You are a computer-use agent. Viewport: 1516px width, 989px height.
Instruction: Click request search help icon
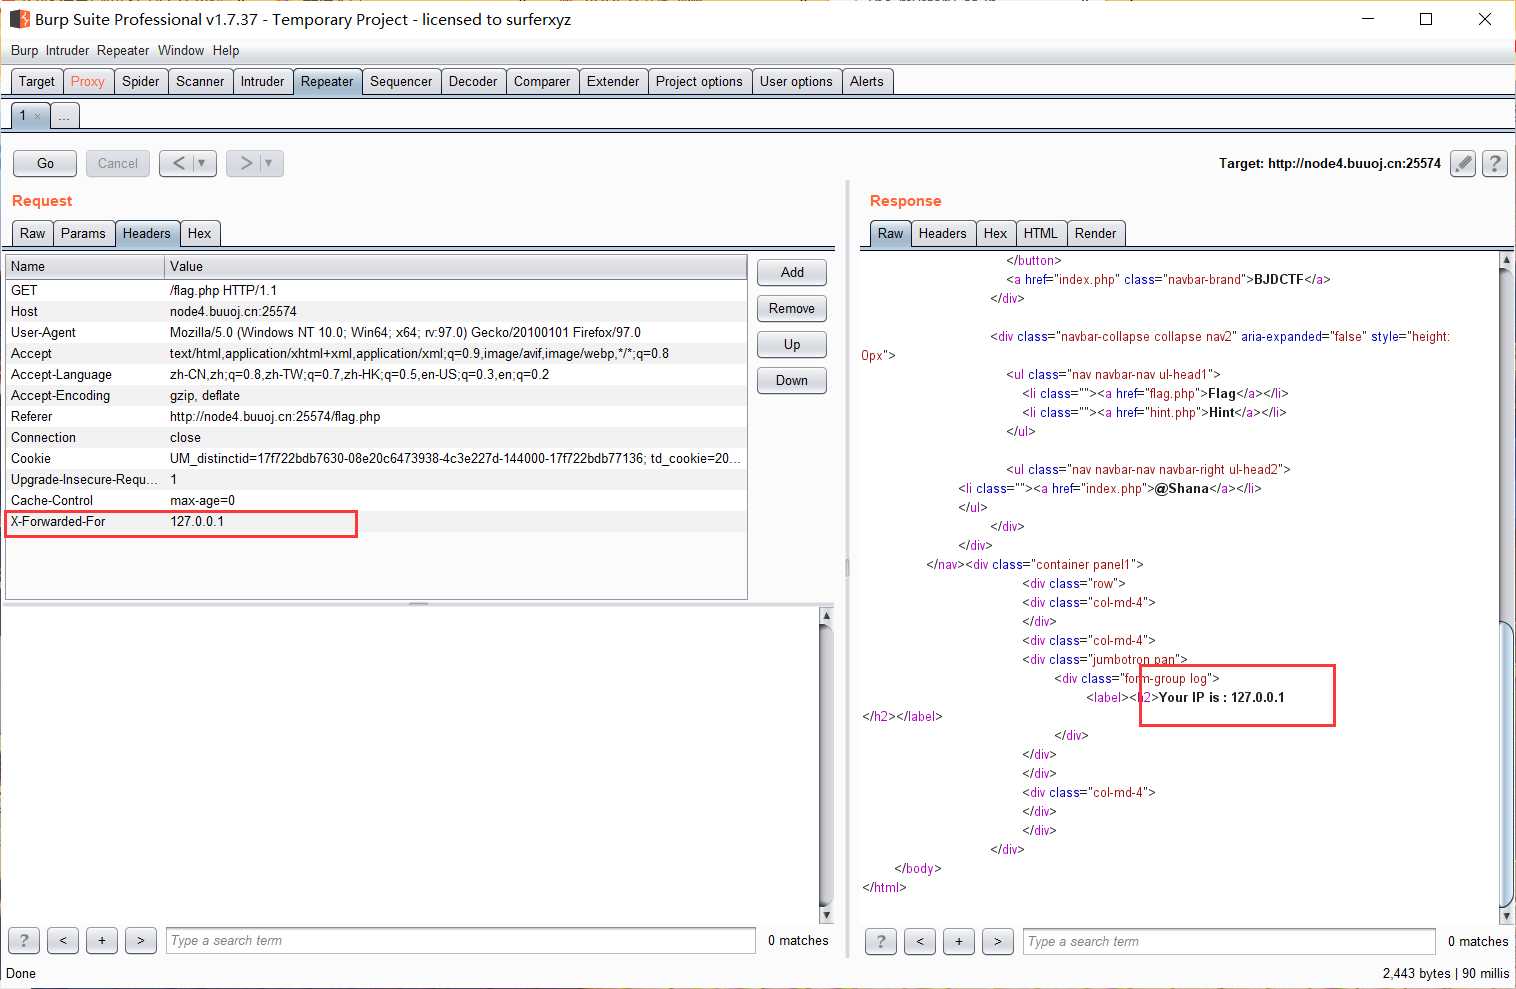pyautogui.click(x=24, y=940)
